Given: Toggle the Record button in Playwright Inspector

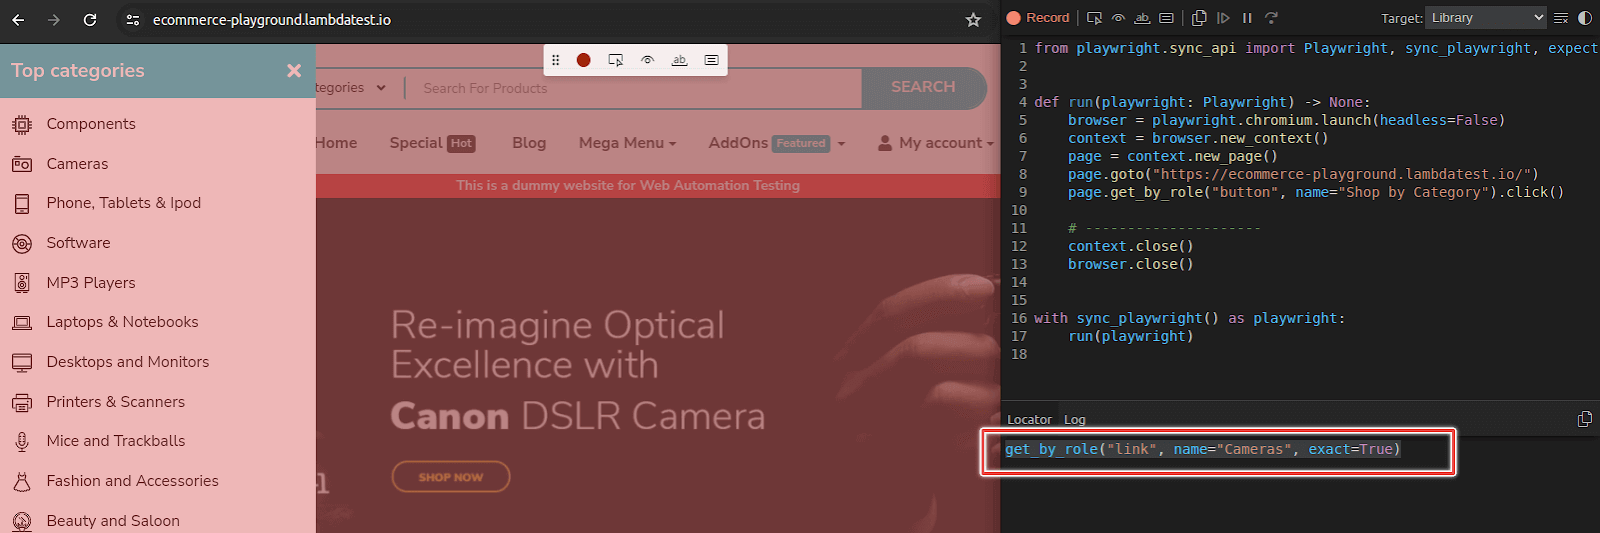Looking at the screenshot, I should (x=1037, y=18).
